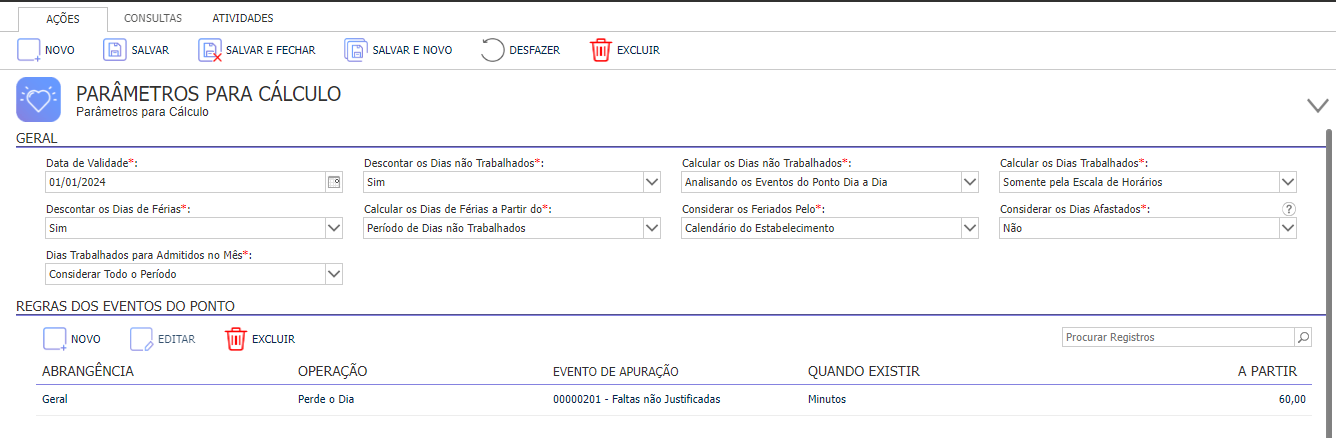Click the help question mark icon
Image resolution: width=1336 pixels, height=438 pixels.
pos(1289,209)
